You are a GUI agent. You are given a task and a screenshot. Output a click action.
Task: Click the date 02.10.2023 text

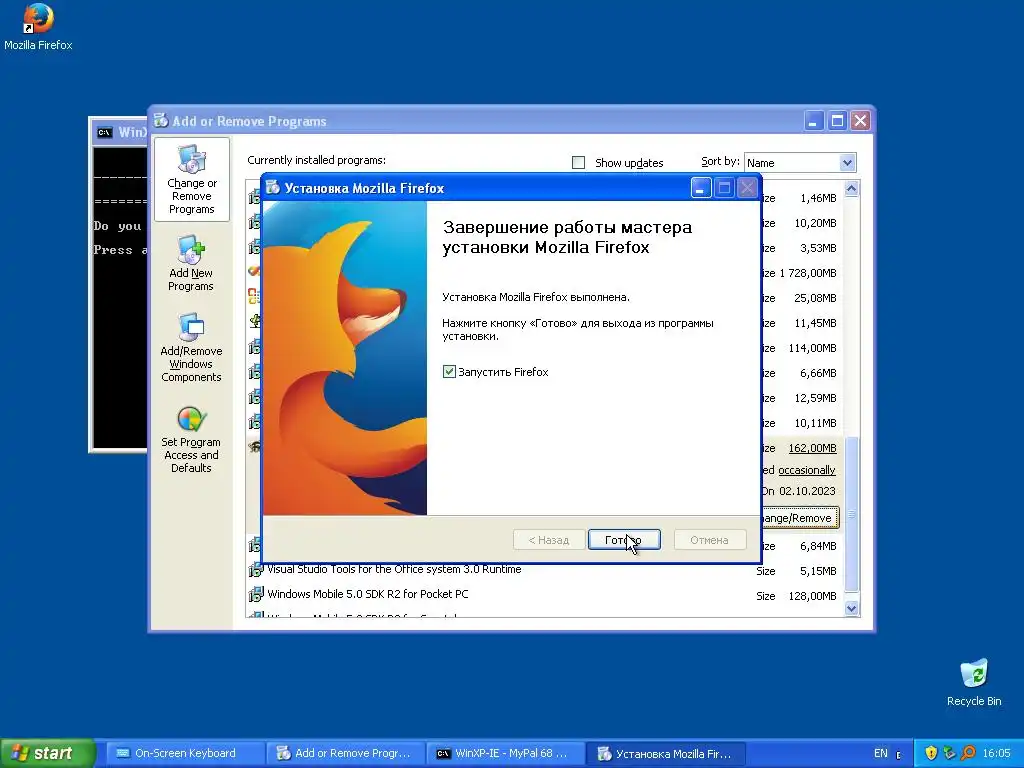click(x=807, y=491)
